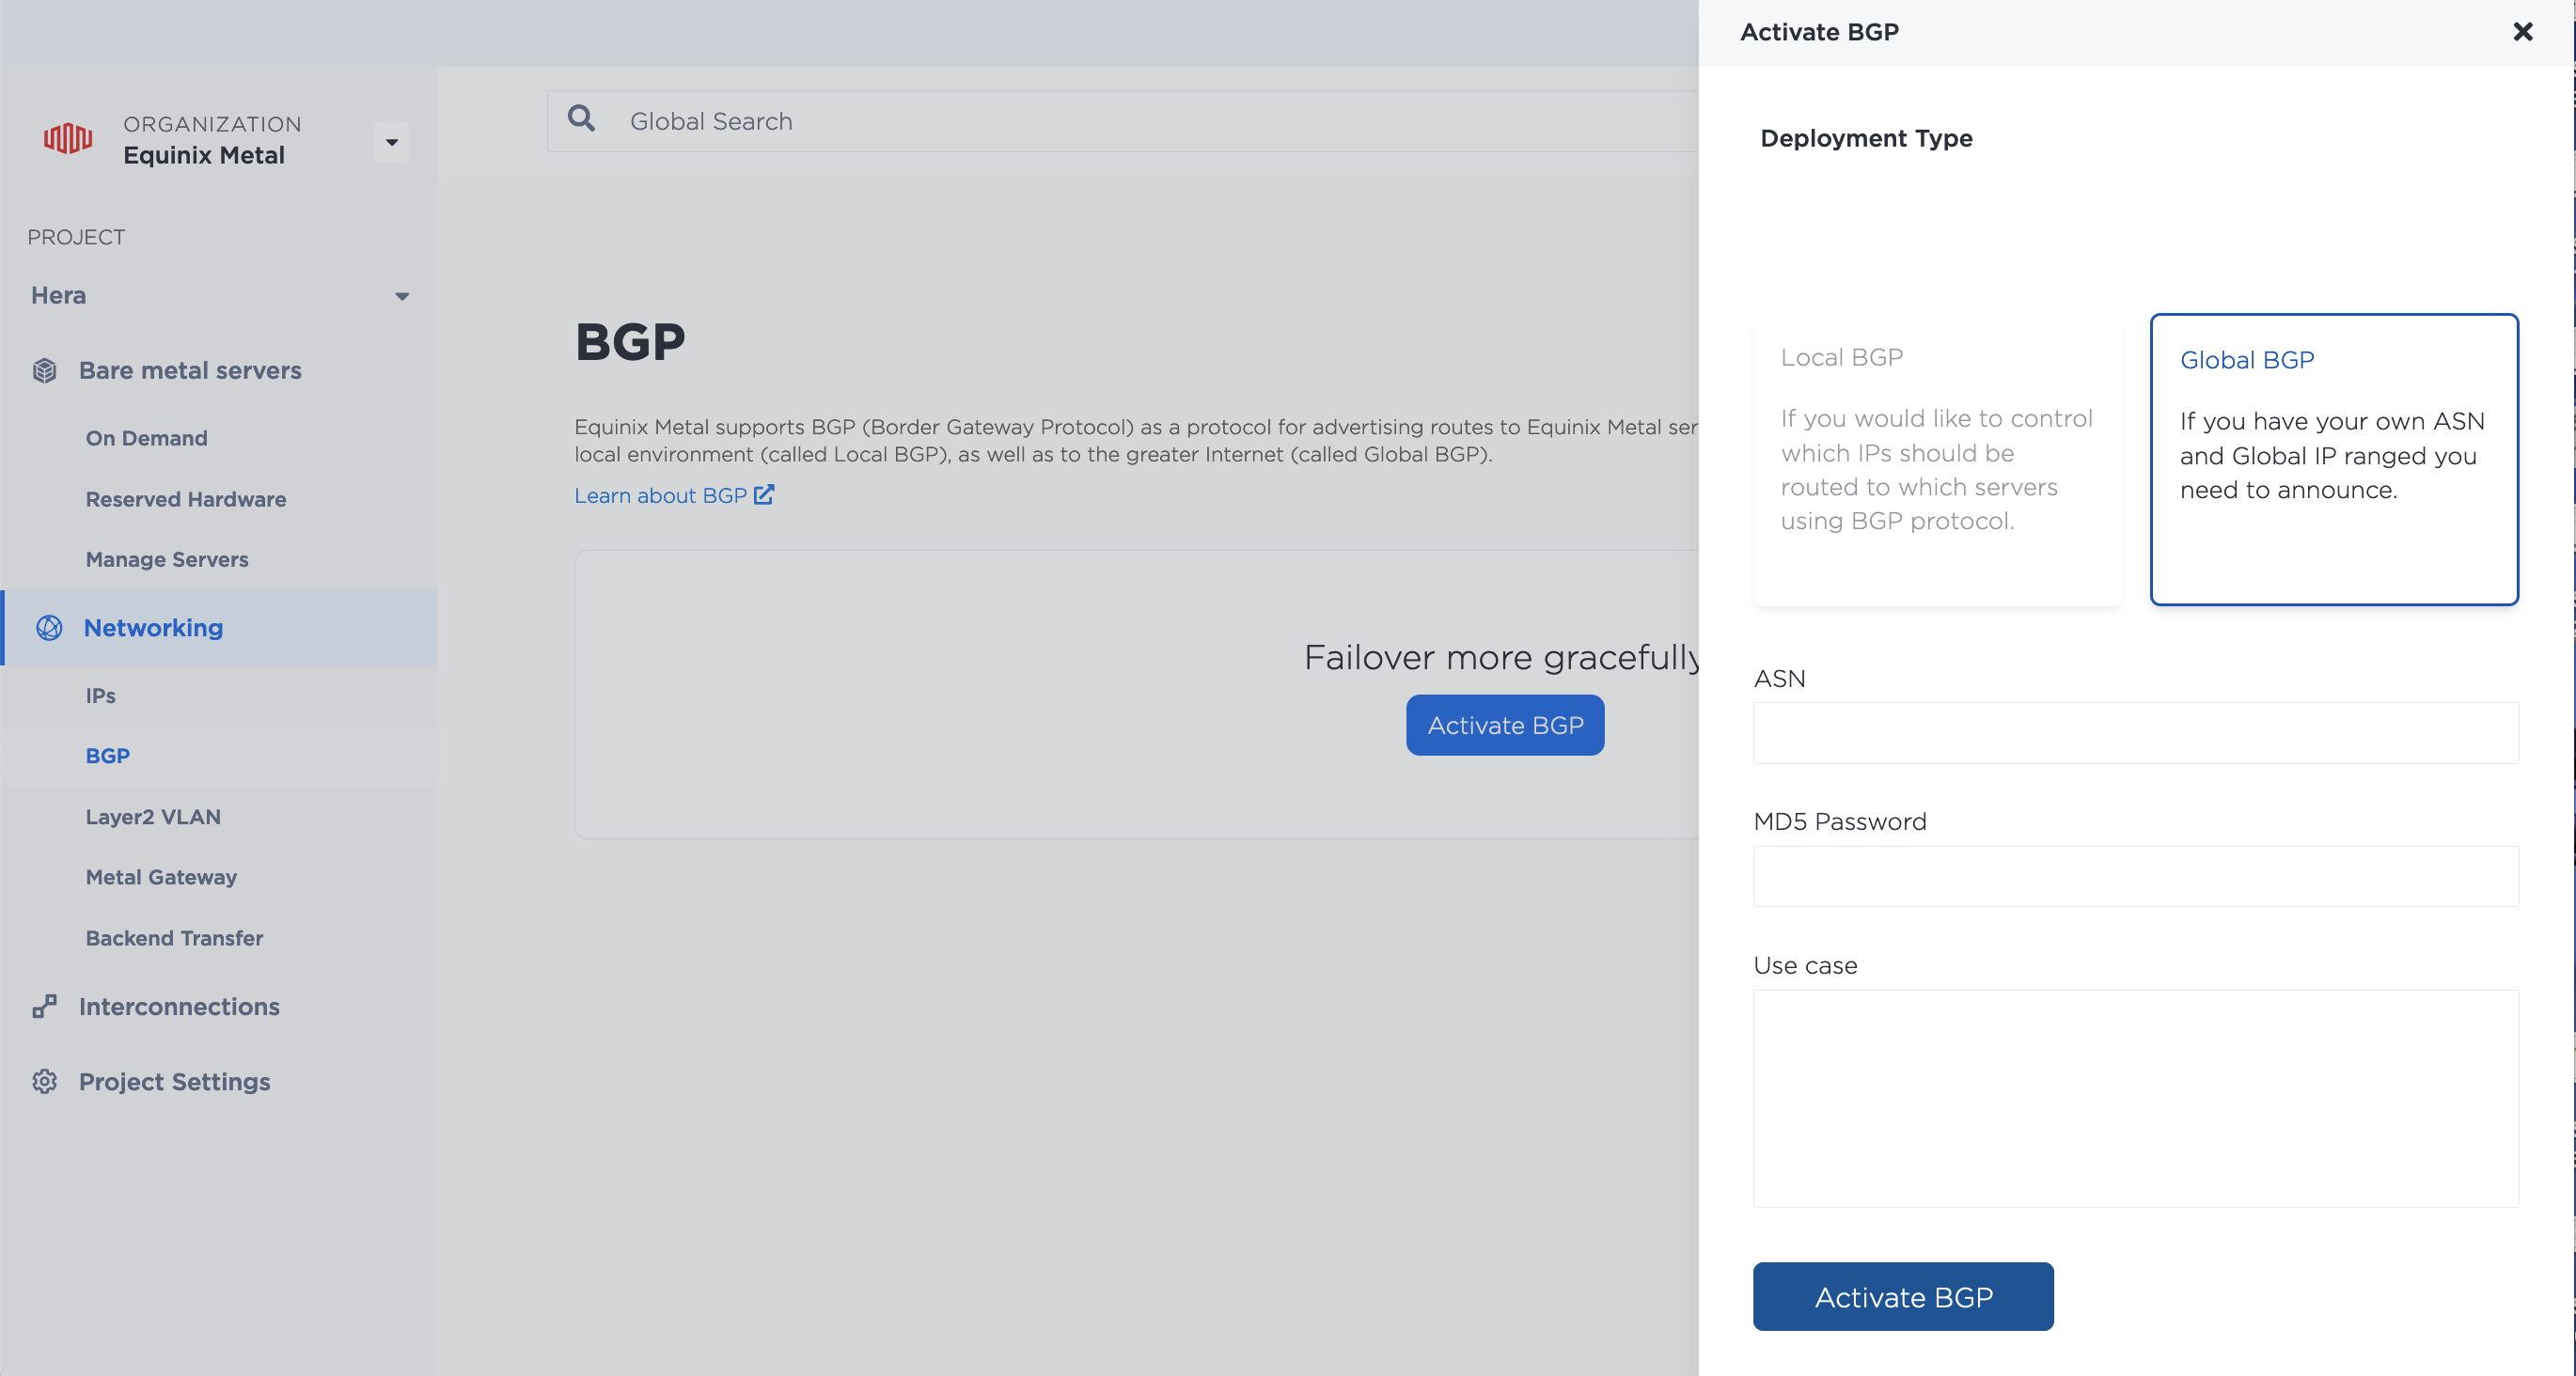Click the Interconnections icon
The image size is (2576, 1376).
tap(45, 1006)
